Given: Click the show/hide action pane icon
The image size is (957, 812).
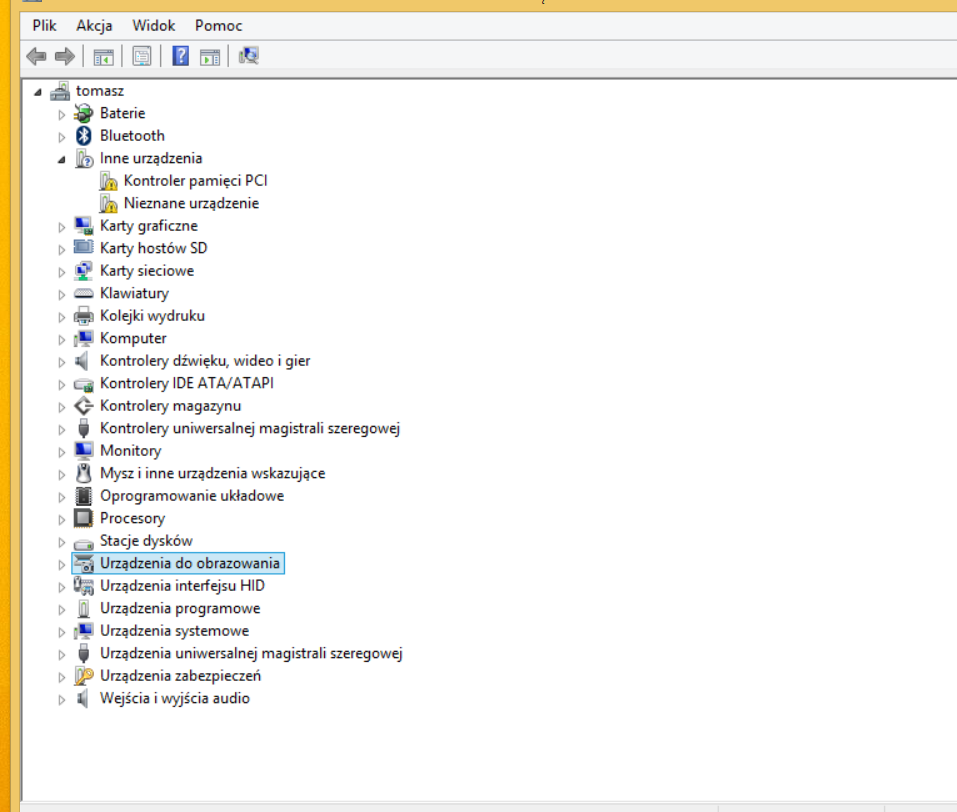Looking at the screenshot, I should pyautogui.click(x=209, y=56).
